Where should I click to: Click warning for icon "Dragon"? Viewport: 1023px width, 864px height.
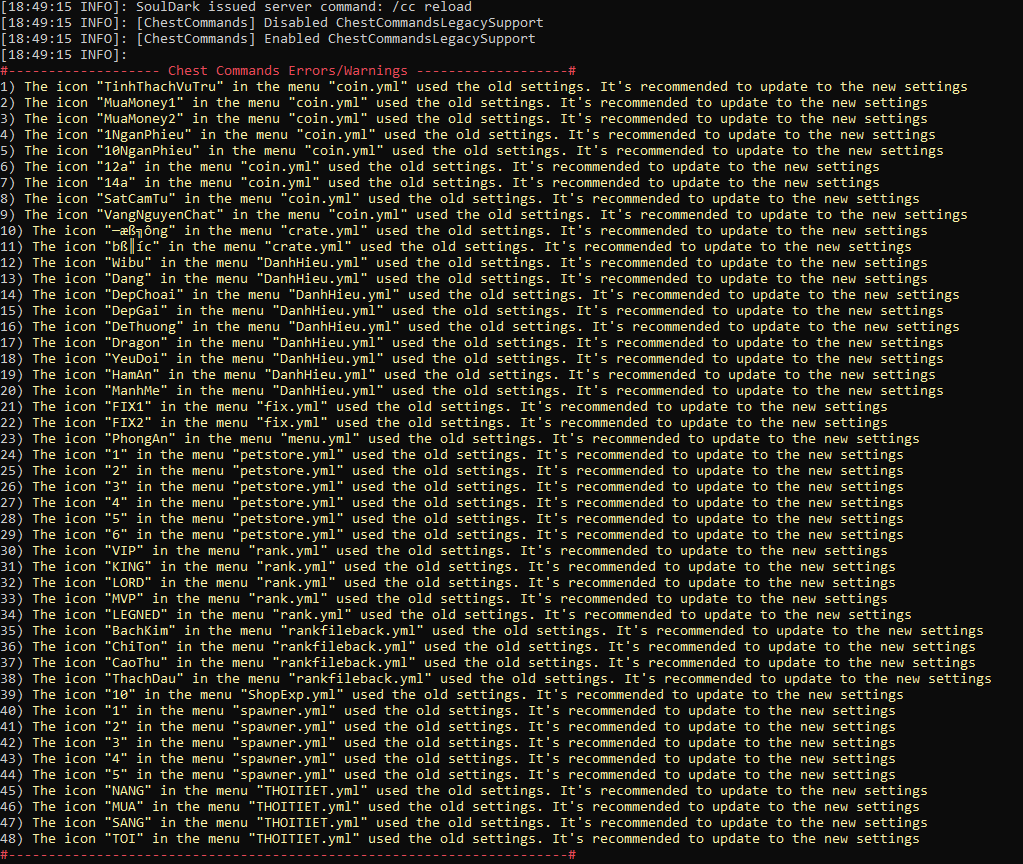point(472,343)
